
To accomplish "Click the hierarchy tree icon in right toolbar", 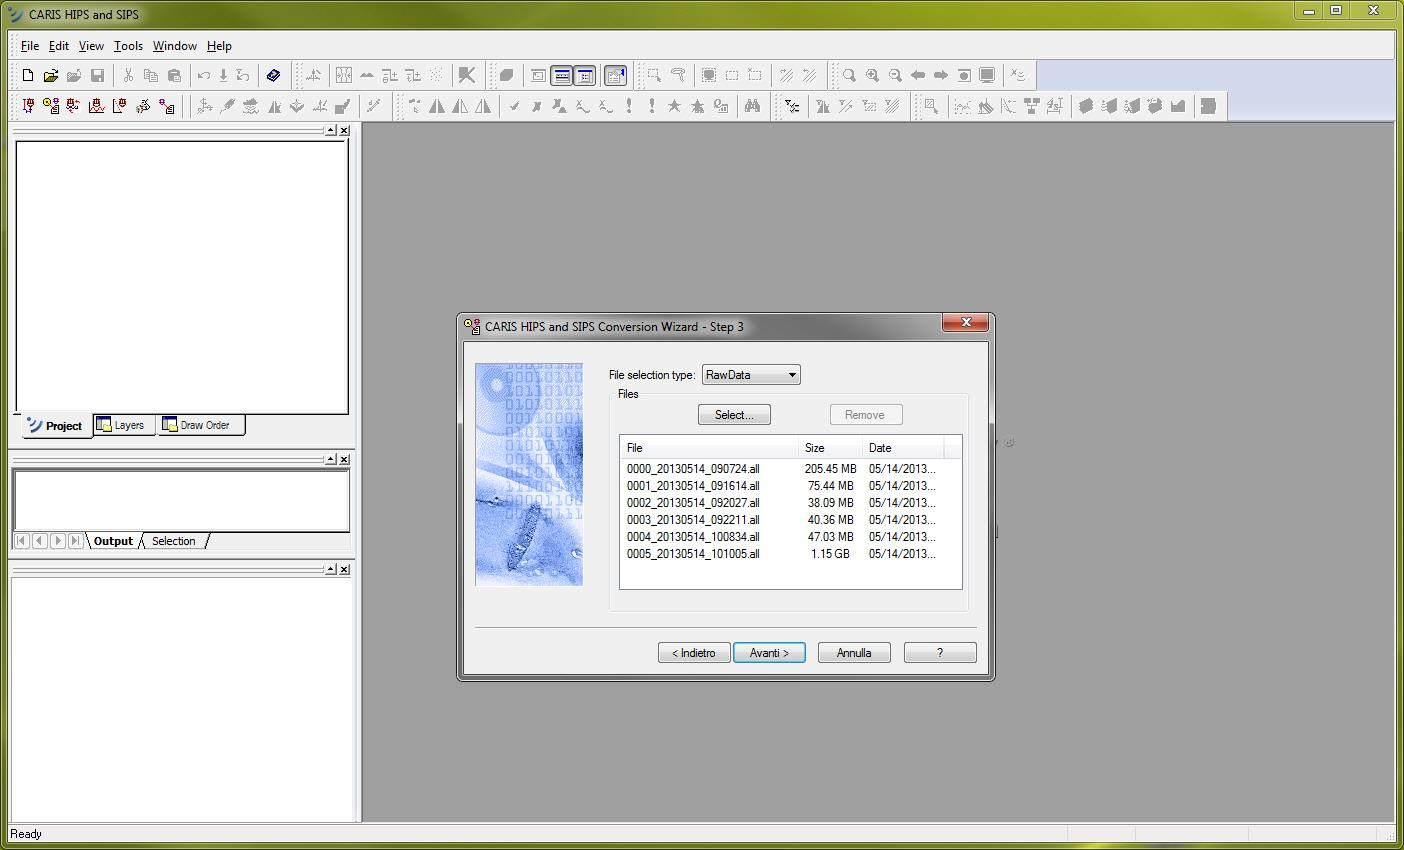I will [x=1031, y=106].
